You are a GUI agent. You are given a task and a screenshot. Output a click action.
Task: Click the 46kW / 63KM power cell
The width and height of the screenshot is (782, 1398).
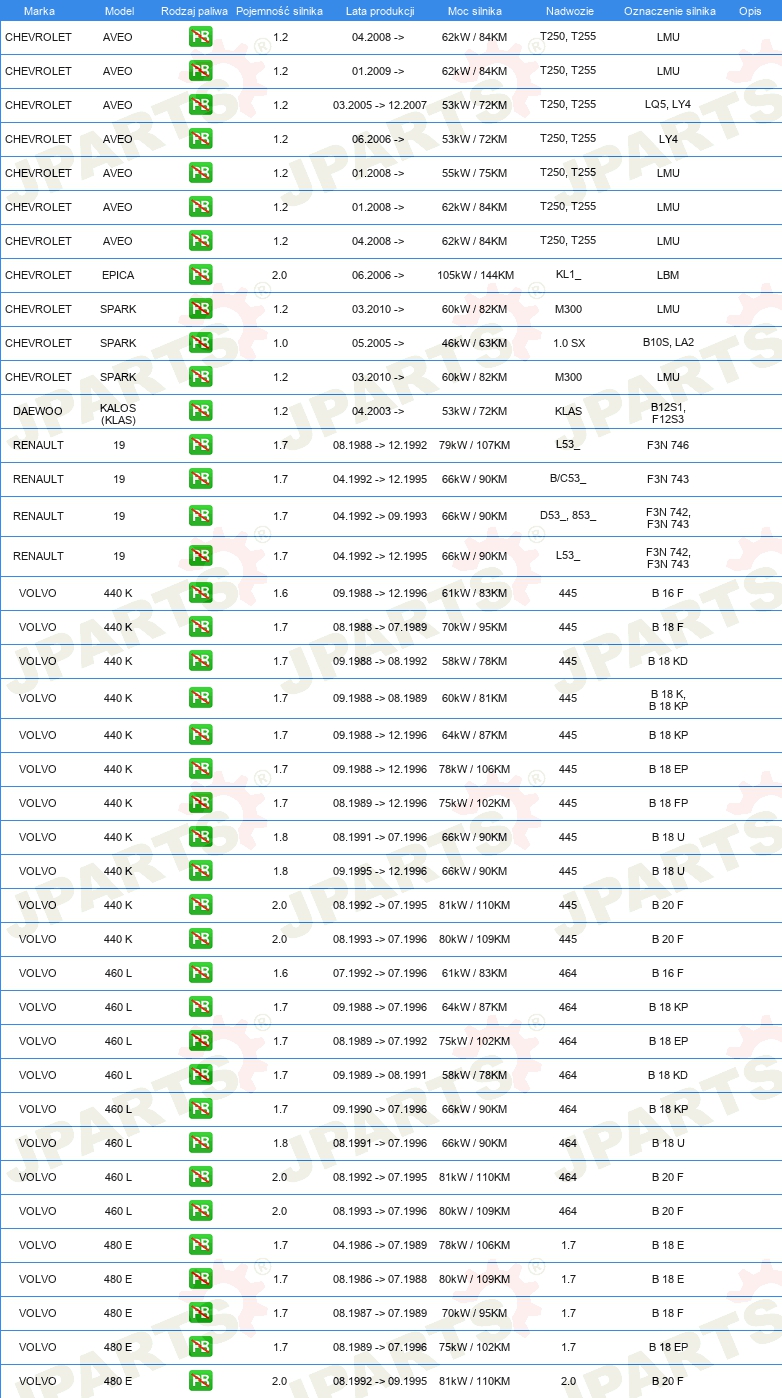click(x=475, y=343)
